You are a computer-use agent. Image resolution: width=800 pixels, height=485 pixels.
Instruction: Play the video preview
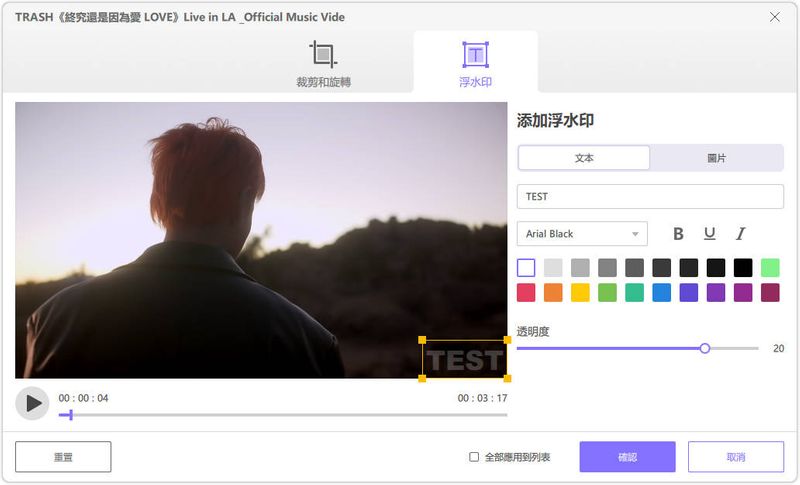pyautogui.click(x=32, y=403)
